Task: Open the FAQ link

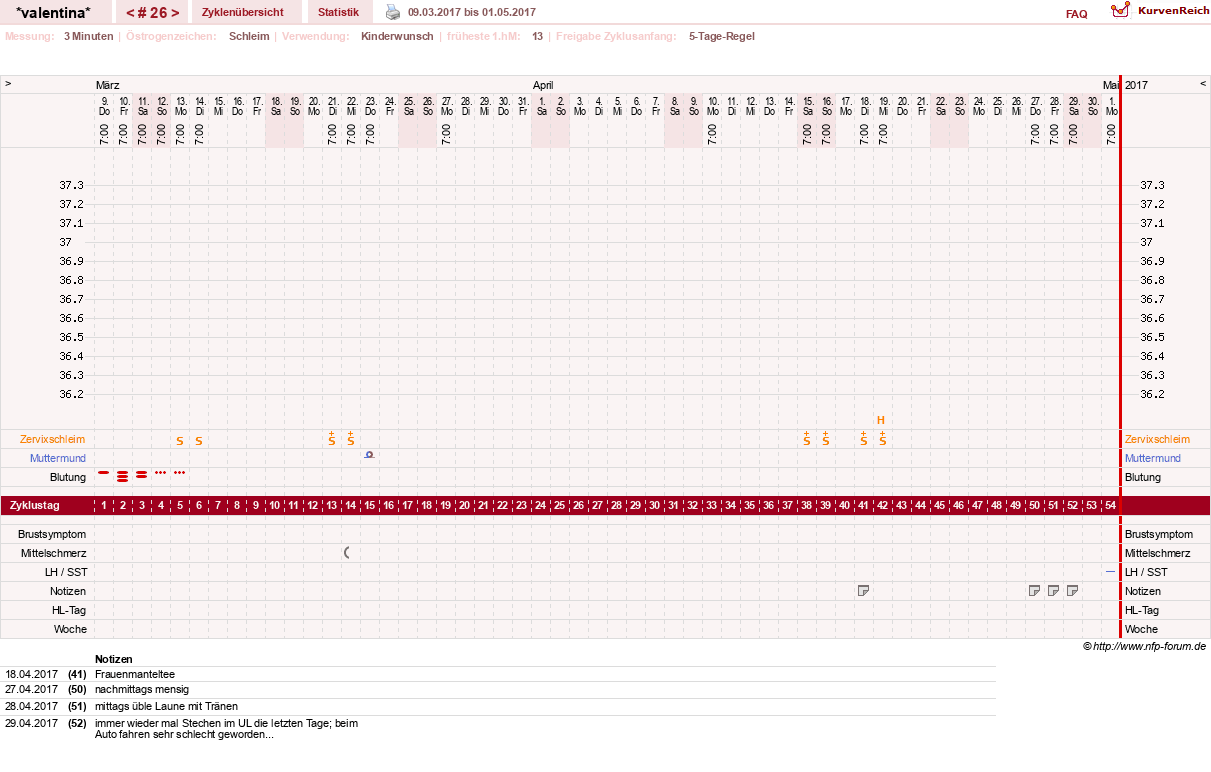Action: coord(1076,14)
